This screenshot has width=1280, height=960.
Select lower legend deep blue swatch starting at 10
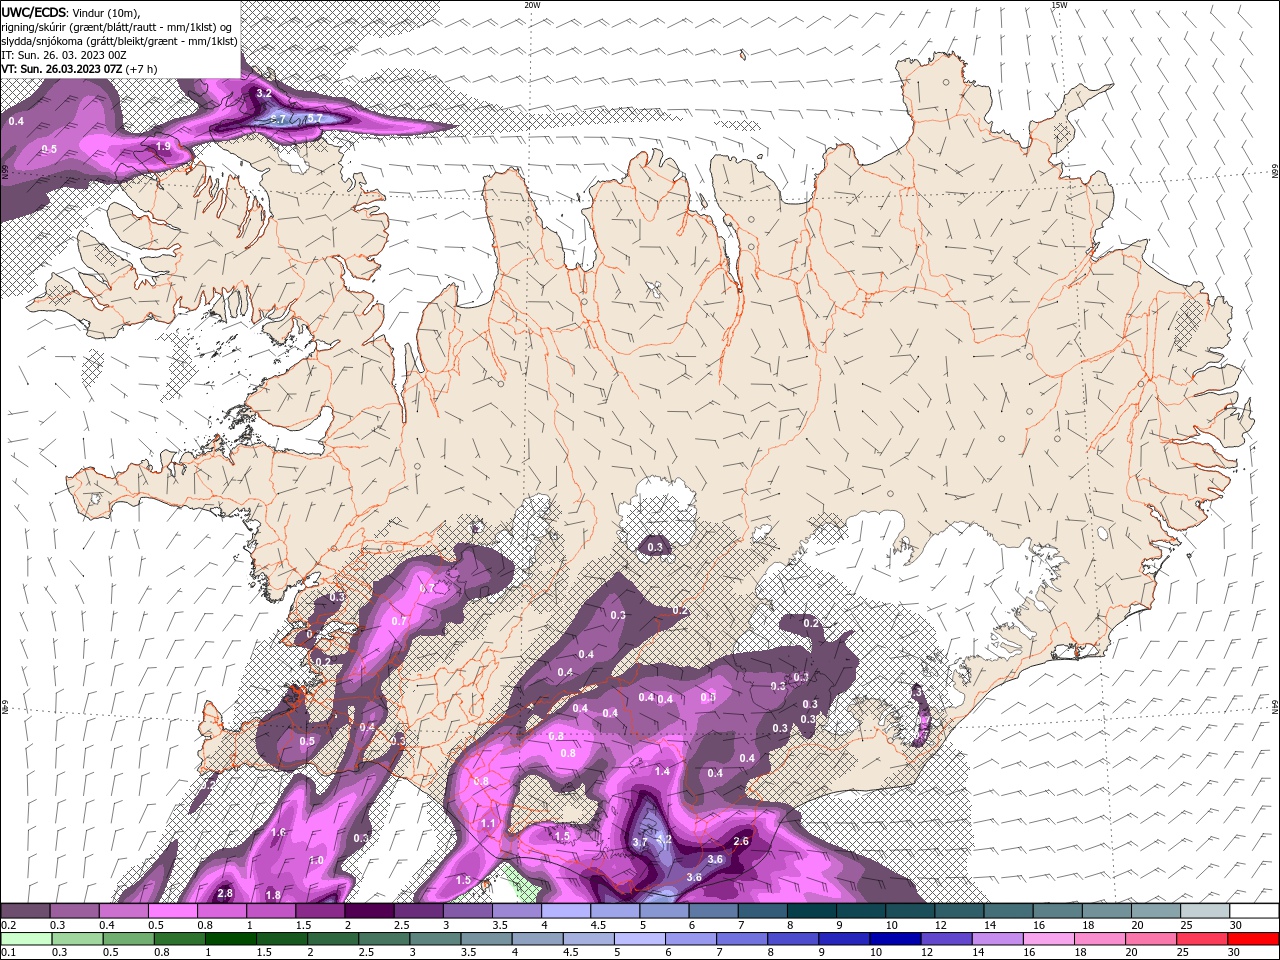point(894,939)
